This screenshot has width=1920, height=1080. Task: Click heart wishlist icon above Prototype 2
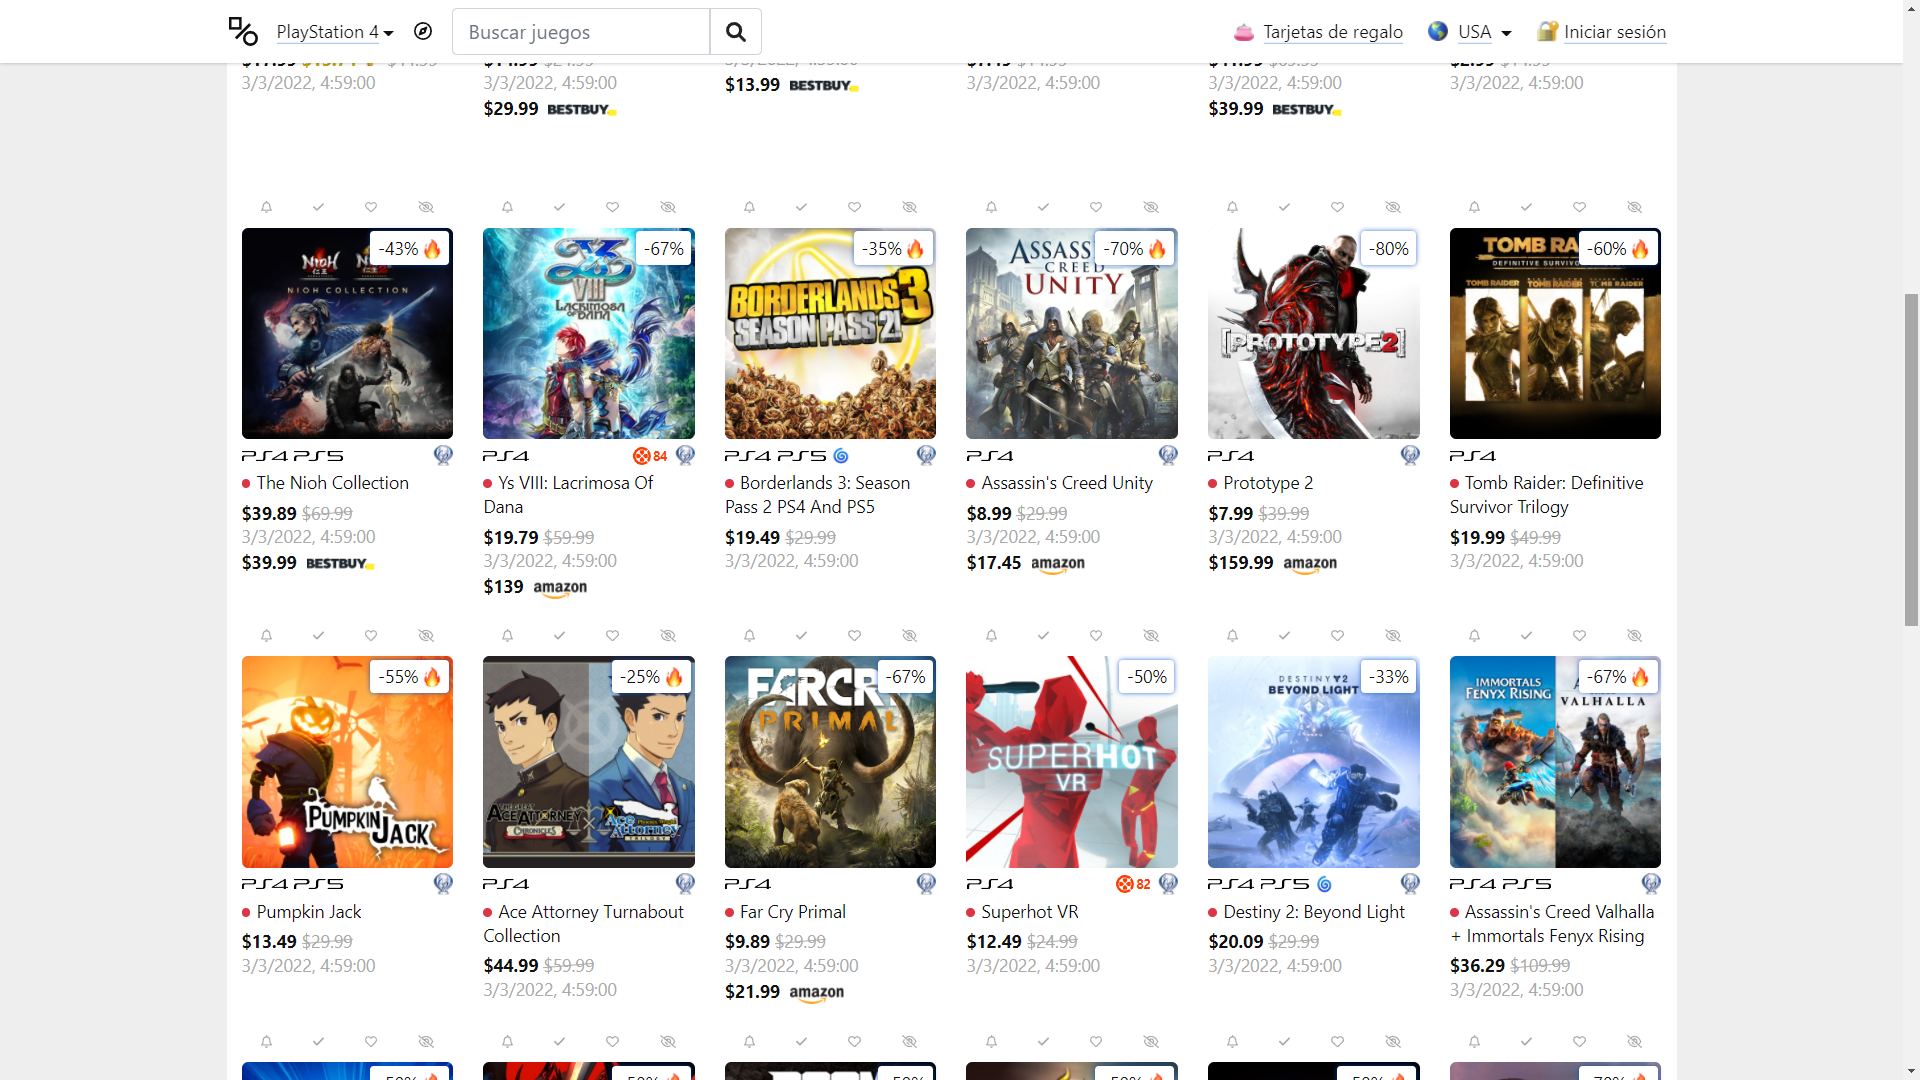pos(1337,207)
